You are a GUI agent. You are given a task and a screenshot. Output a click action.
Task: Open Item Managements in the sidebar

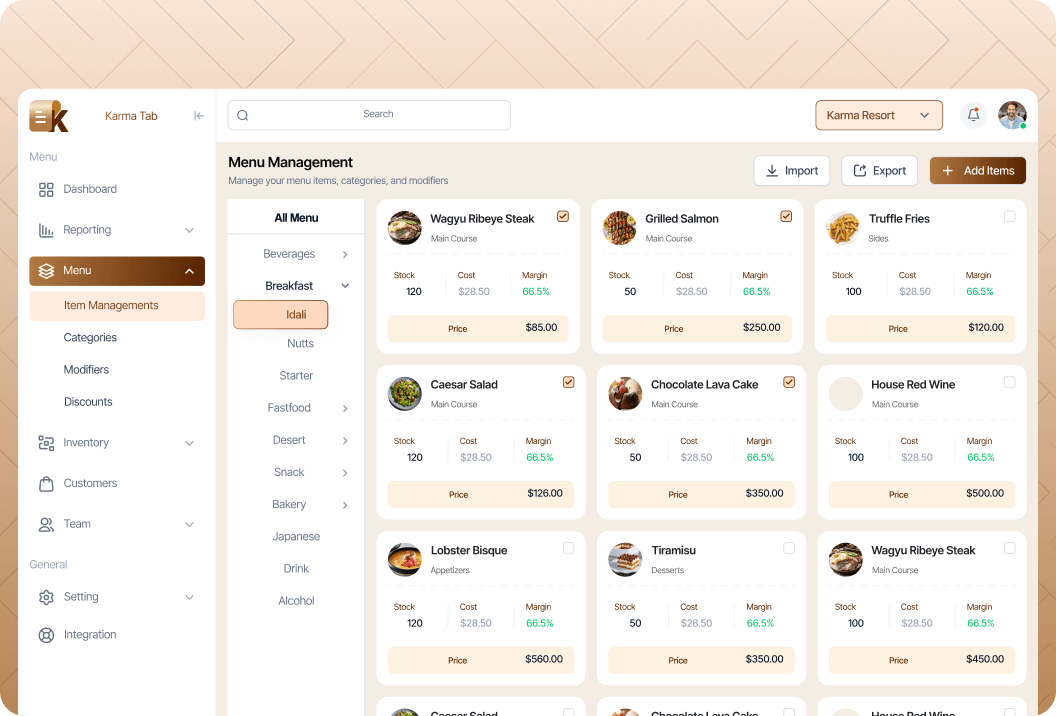point(117,306)
